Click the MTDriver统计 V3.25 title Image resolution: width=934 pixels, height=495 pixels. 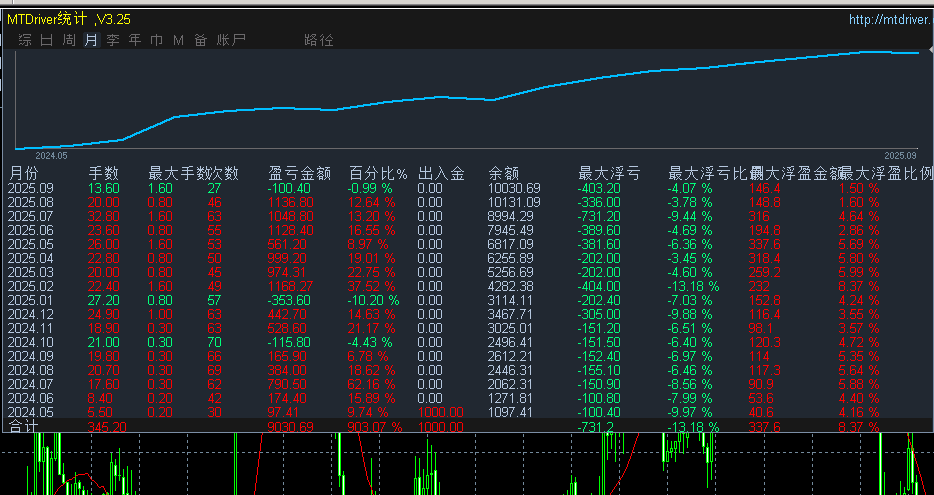(x=68, y=19)
